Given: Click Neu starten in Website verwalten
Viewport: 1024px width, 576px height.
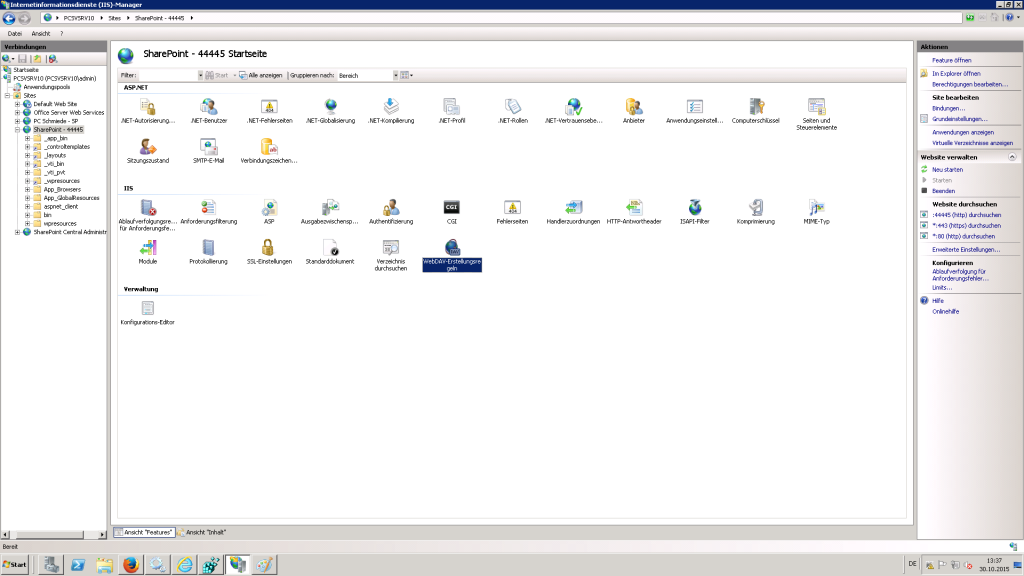Looking at the screenshot, I should point(947,170).
